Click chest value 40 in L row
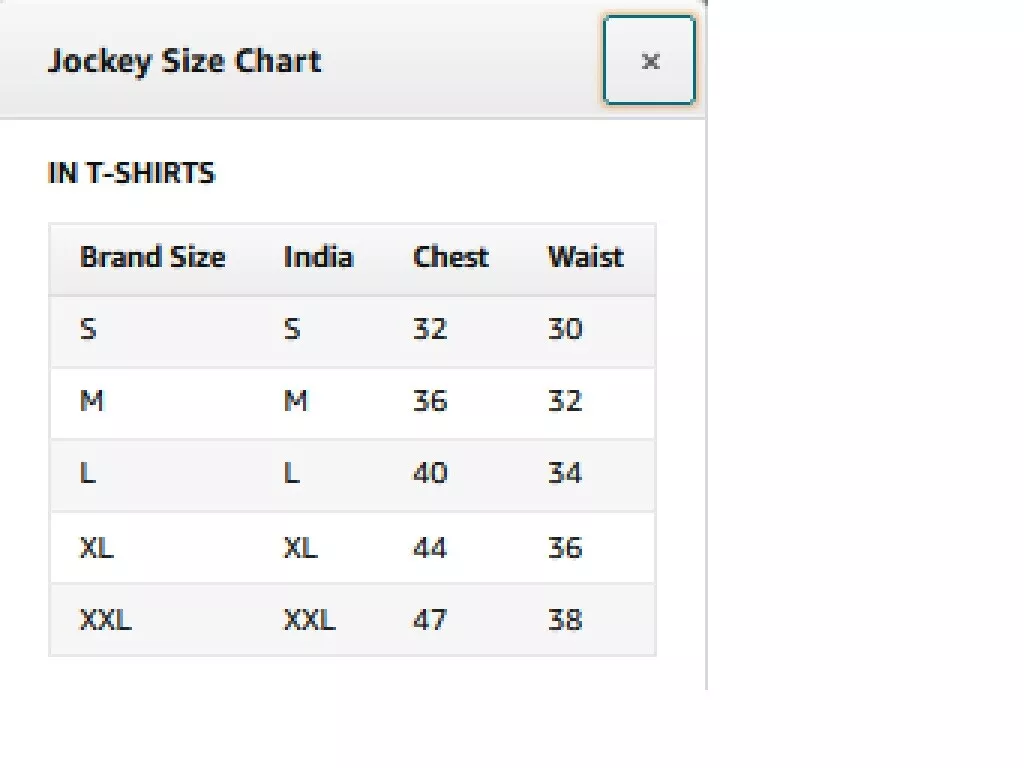 click(x=430, y=472)
